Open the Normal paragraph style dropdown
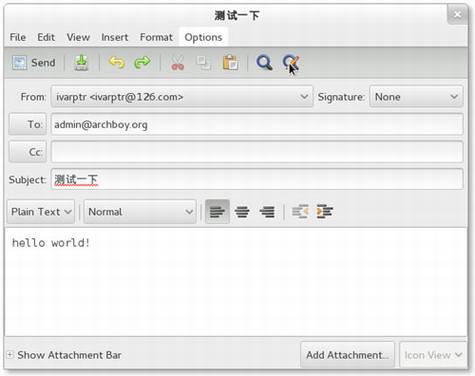The image size is (475, 376). (x=140, y=212)
